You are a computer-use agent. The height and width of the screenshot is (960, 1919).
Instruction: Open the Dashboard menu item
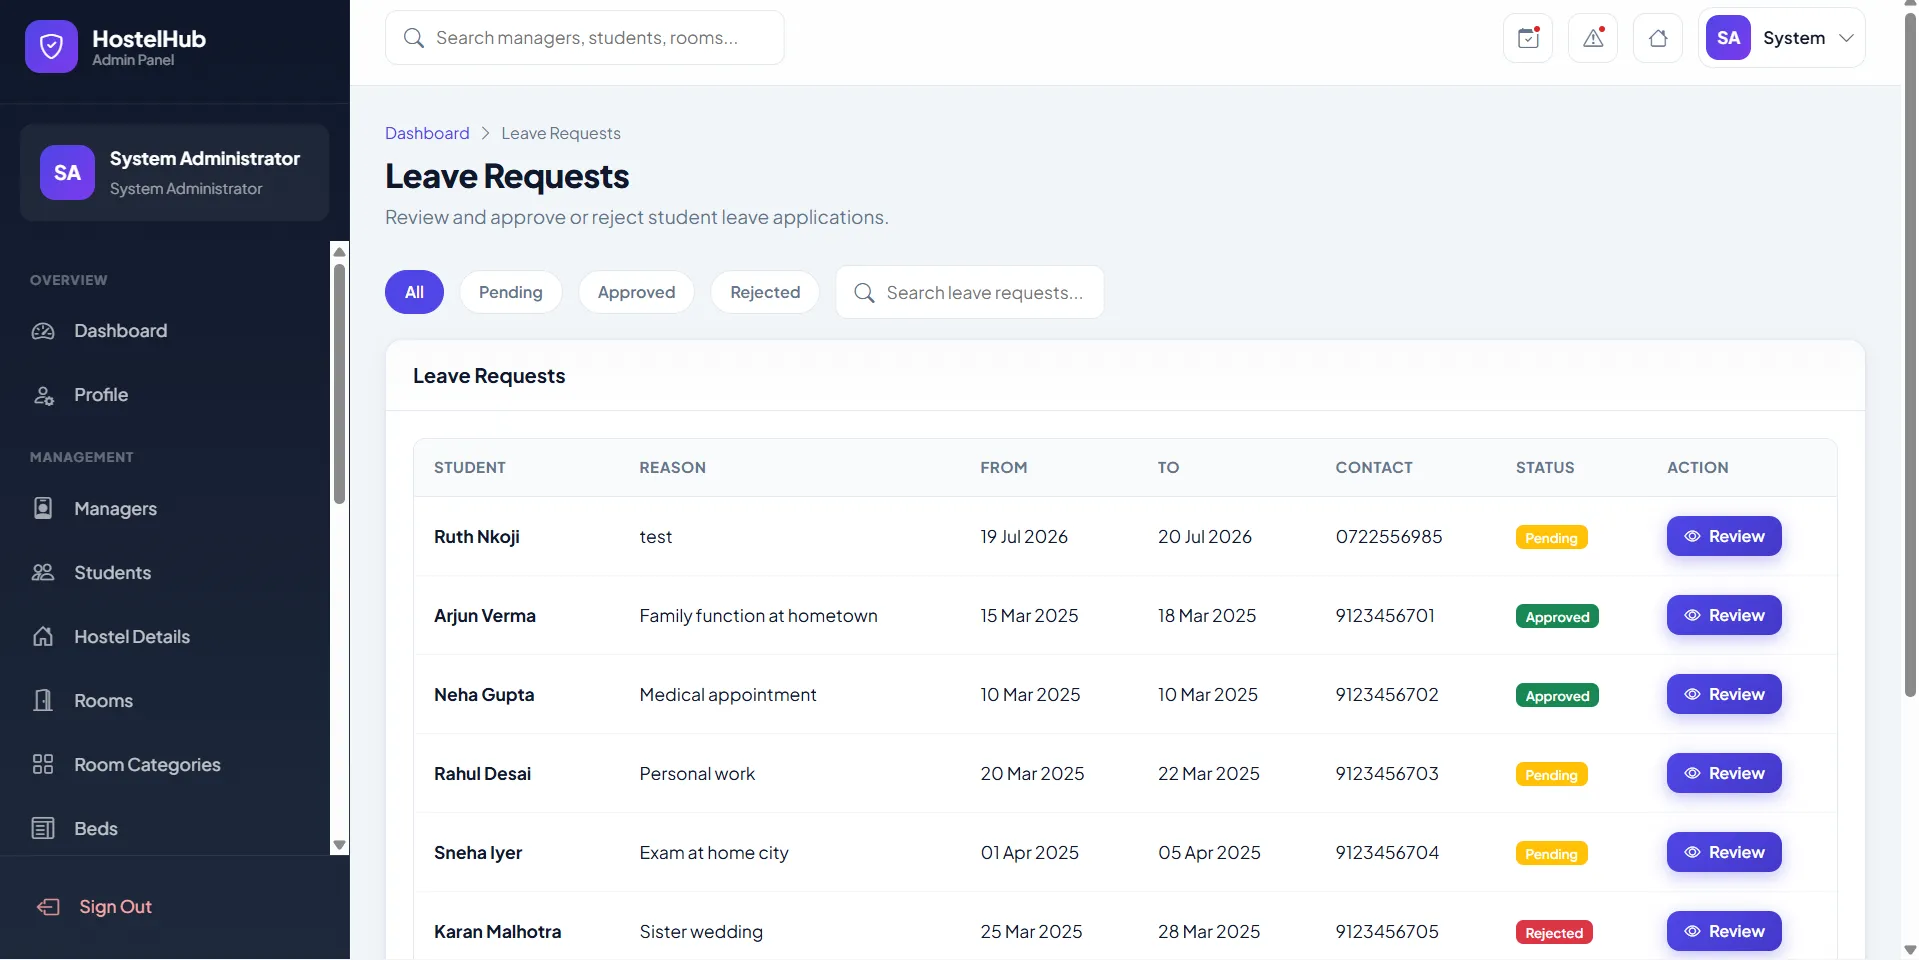[x=165, y=331]
